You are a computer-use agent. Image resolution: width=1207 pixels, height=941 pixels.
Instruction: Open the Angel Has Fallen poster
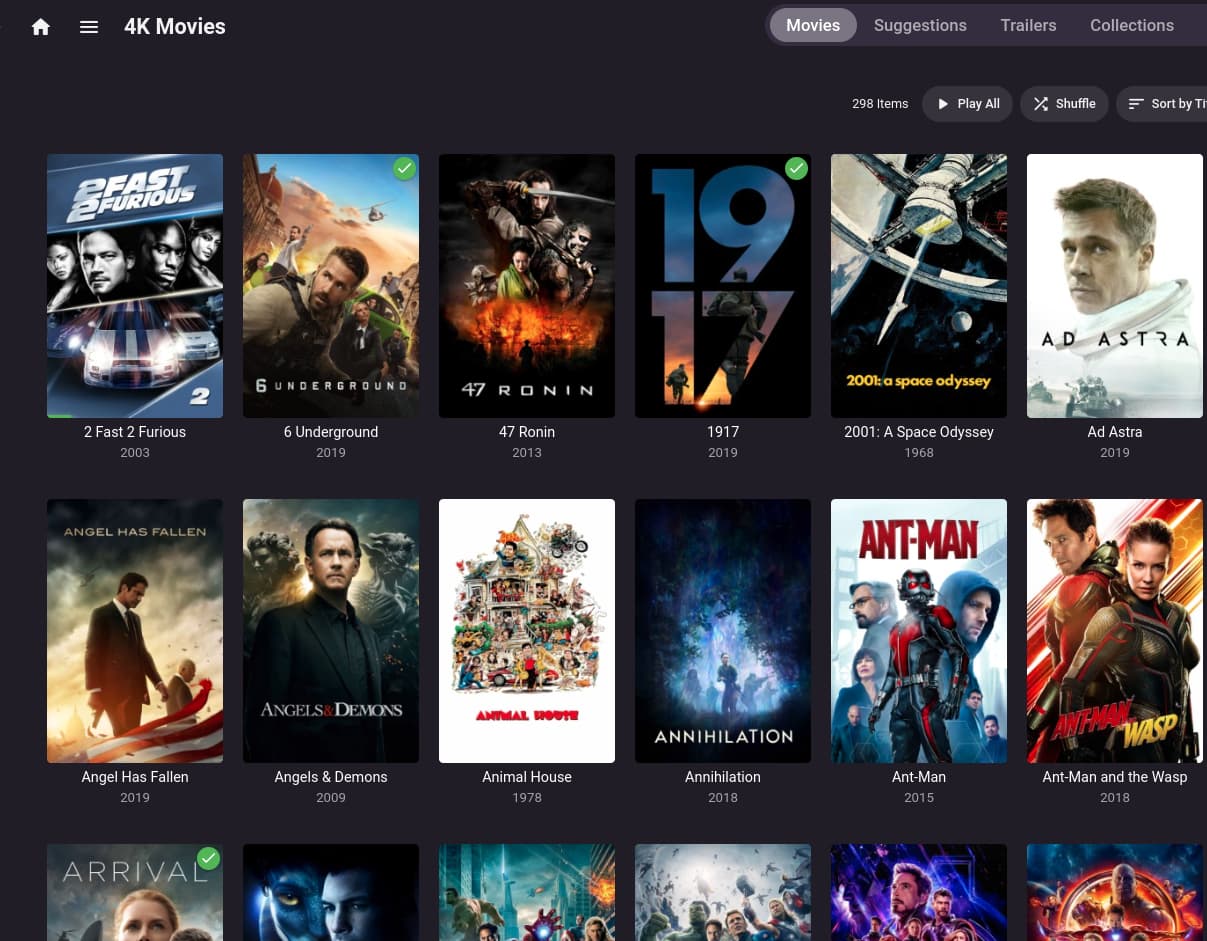[135, 631]
